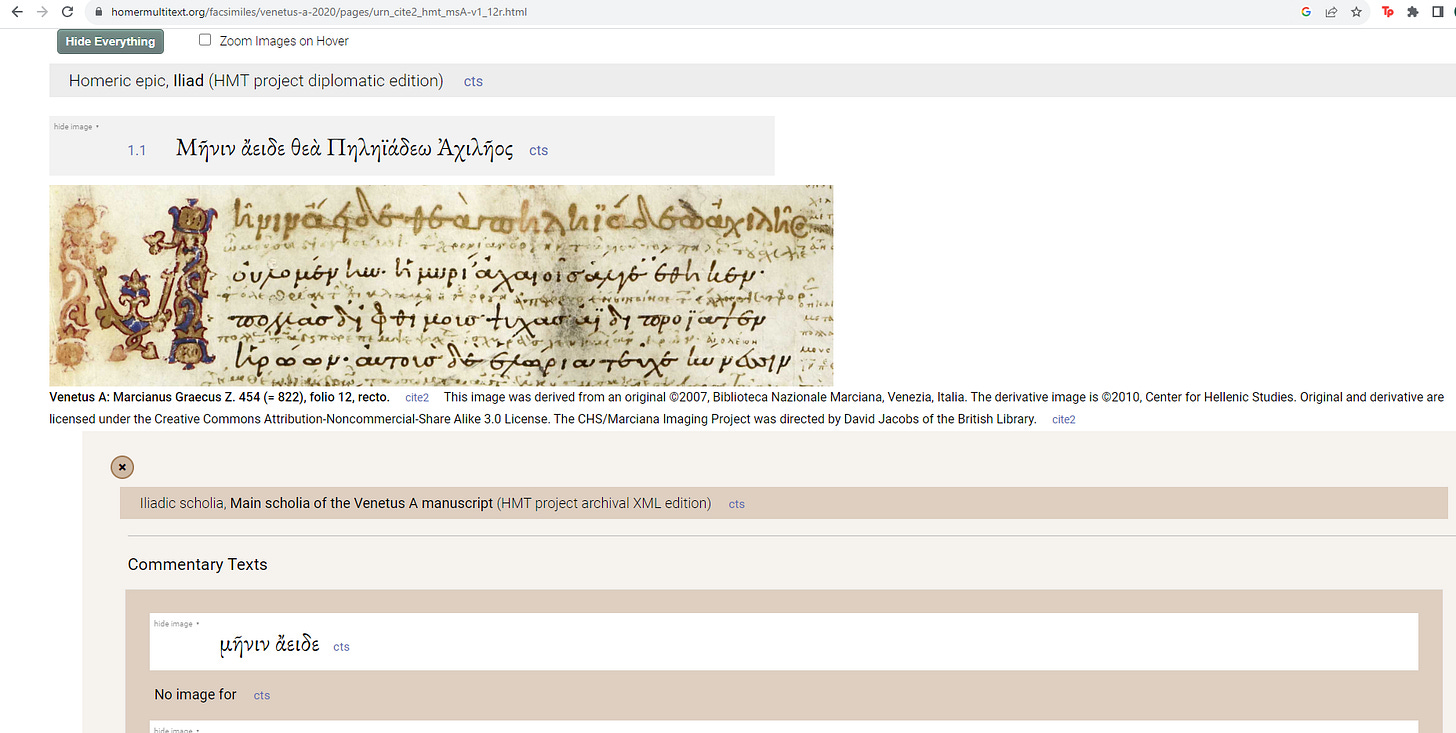
Task: Toggle hide image above μῆνιν ἄειδε comment
Action: [x=176, y=624]
